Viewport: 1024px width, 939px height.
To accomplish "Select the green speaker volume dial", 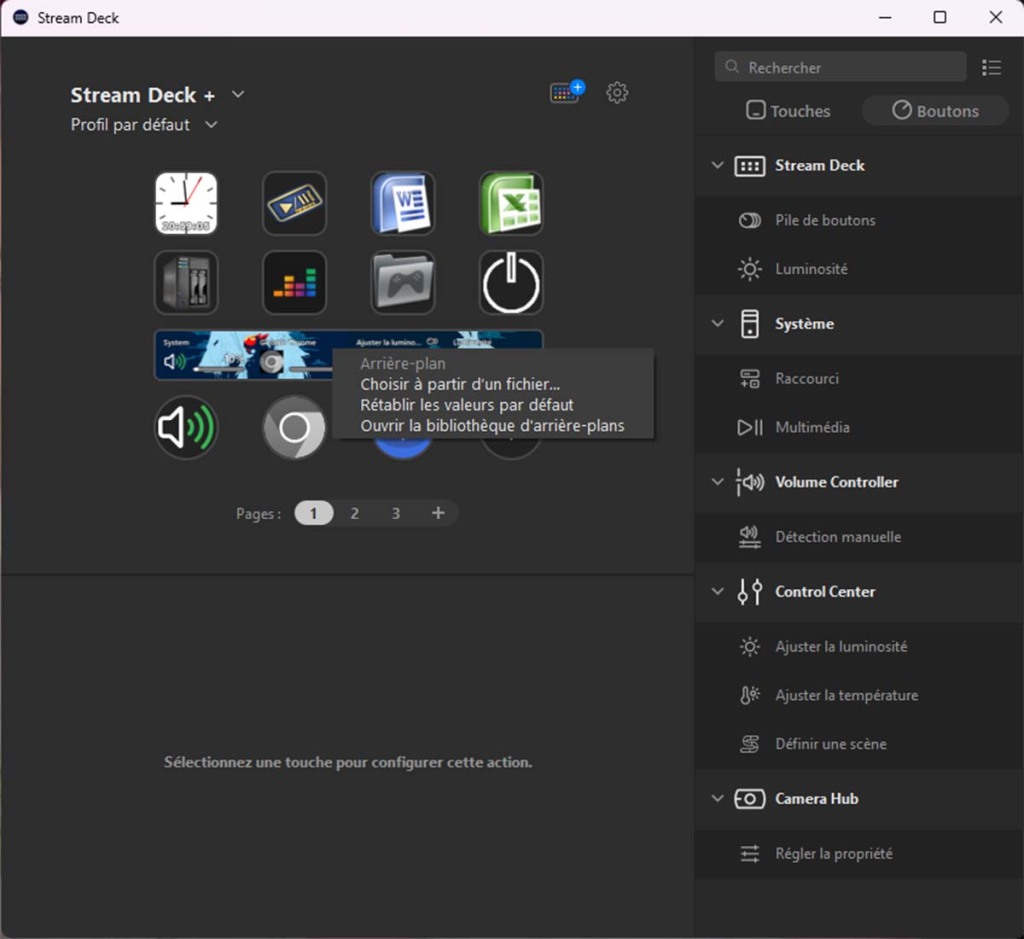I will 186,428.
